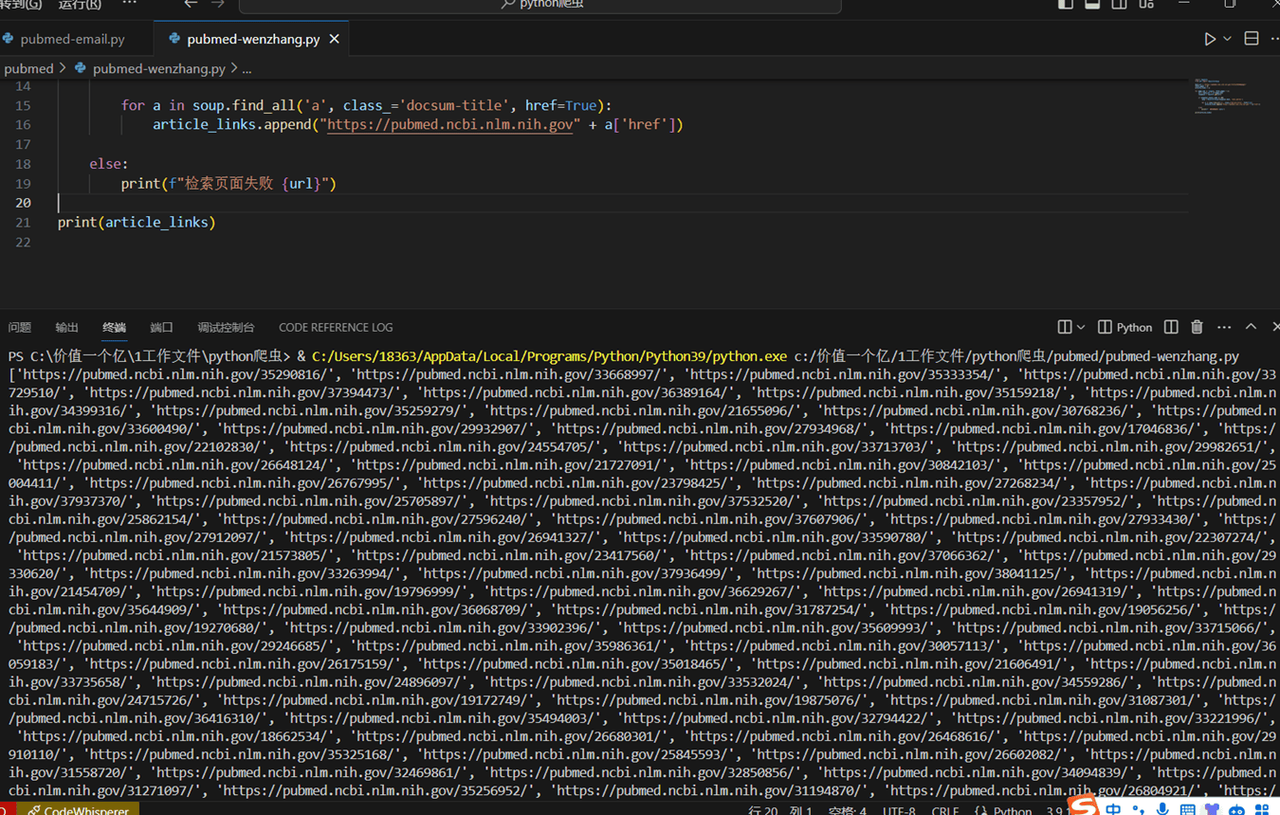Open the run options dropdown arrow

(1227, 39)
